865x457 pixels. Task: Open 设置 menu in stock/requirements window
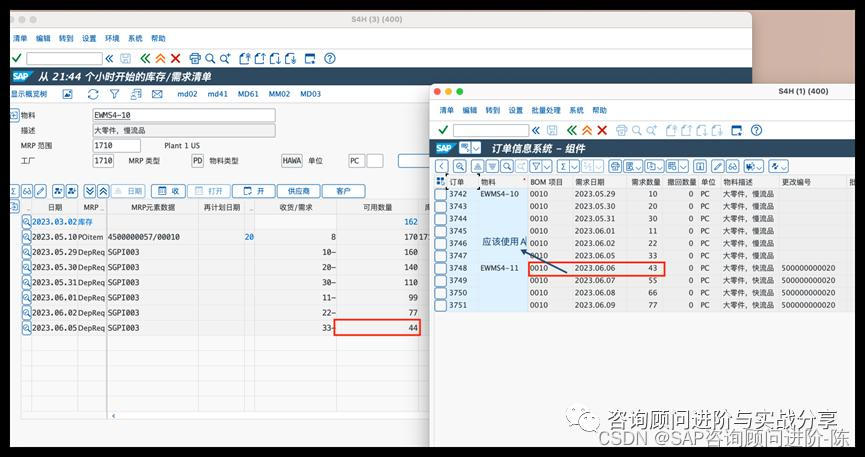(89, 39)
